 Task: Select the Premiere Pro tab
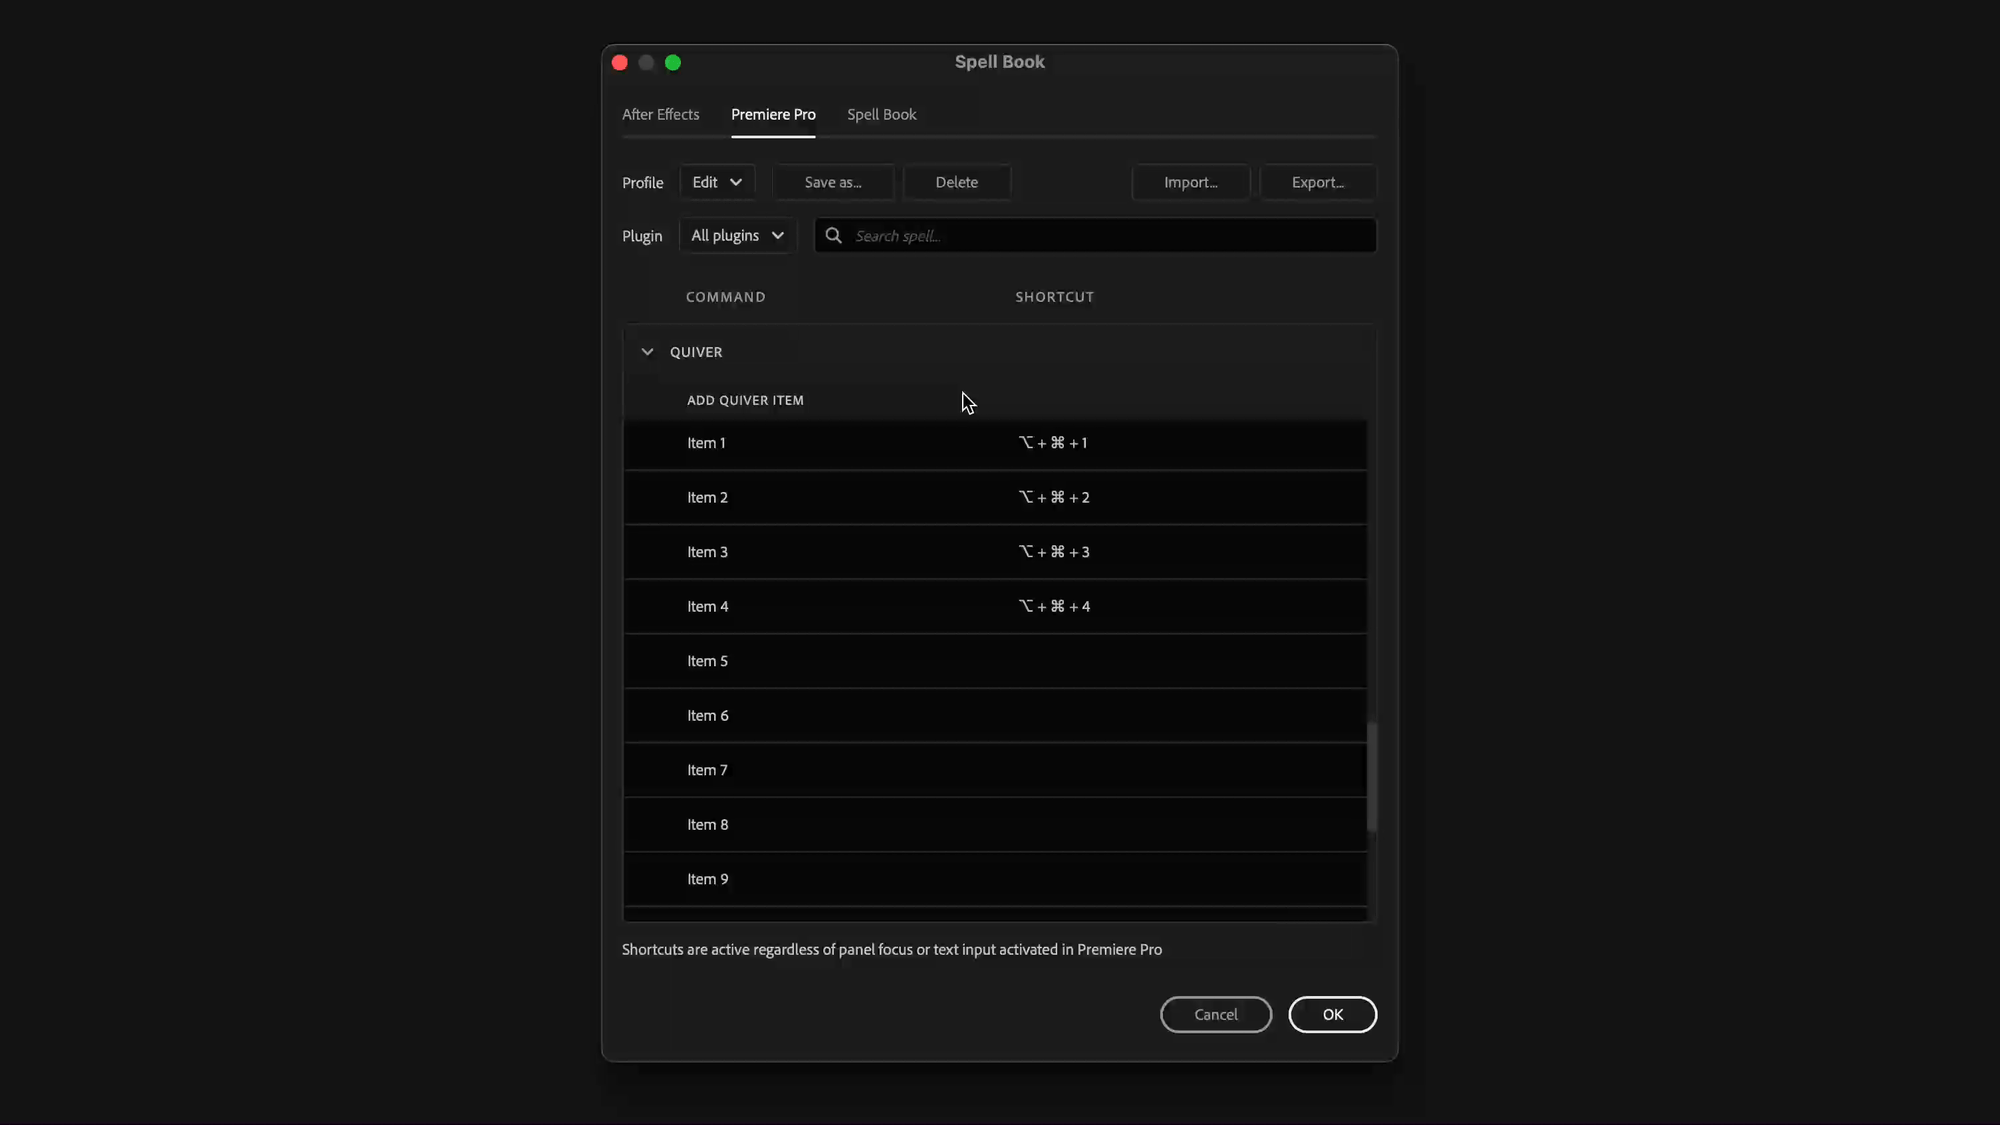click(x=773, y=114)
